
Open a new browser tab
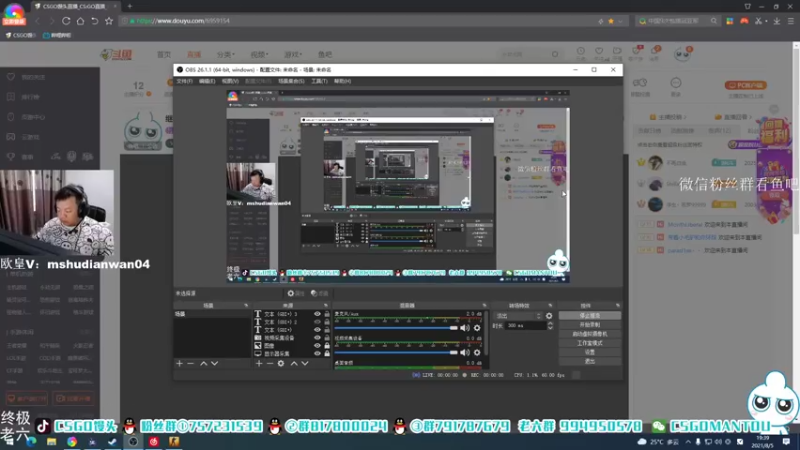click(130, 6)
